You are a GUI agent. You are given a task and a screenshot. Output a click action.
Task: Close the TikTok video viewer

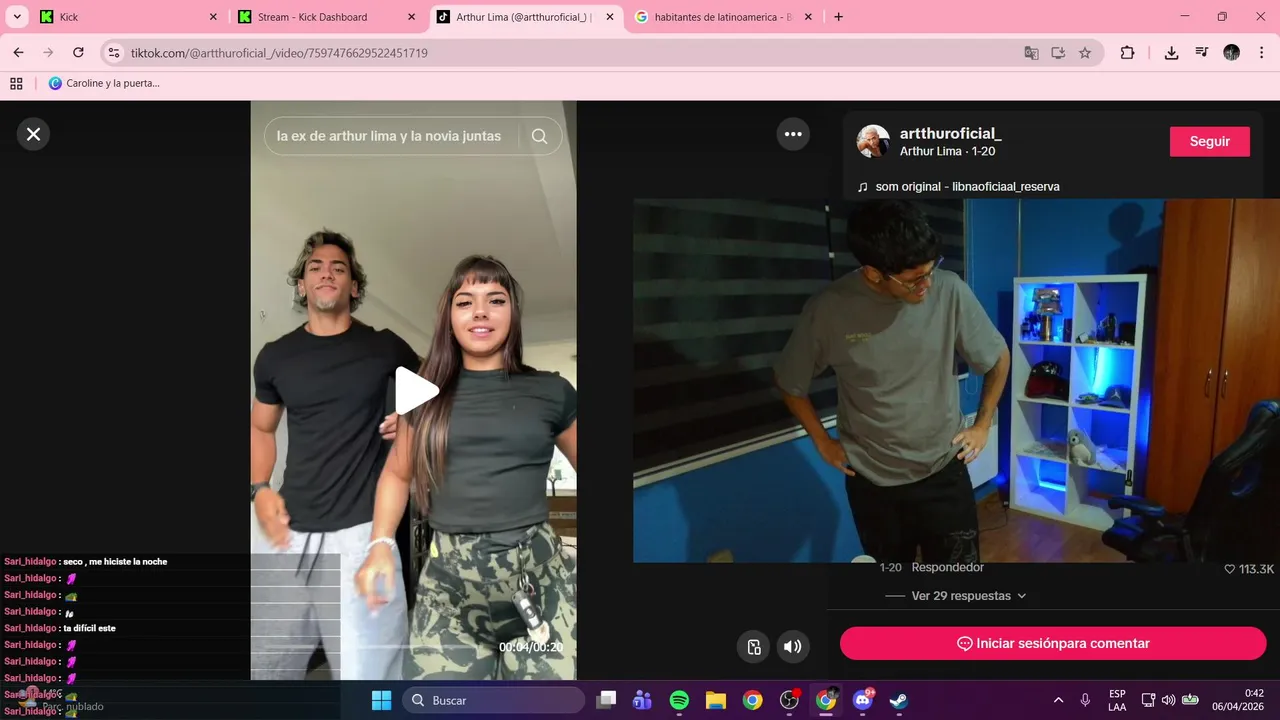coord(33,134)
